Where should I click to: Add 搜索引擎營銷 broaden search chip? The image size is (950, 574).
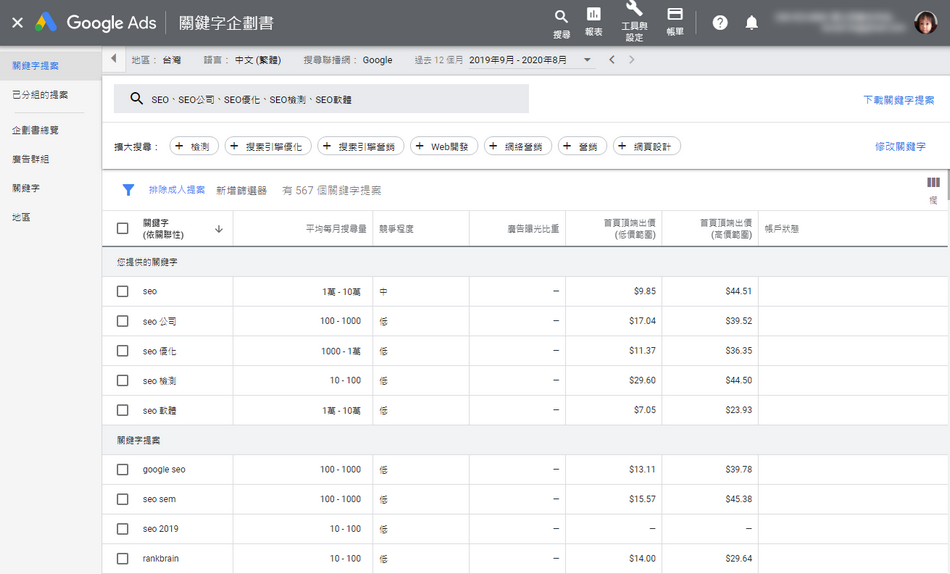tap(360, 146)
